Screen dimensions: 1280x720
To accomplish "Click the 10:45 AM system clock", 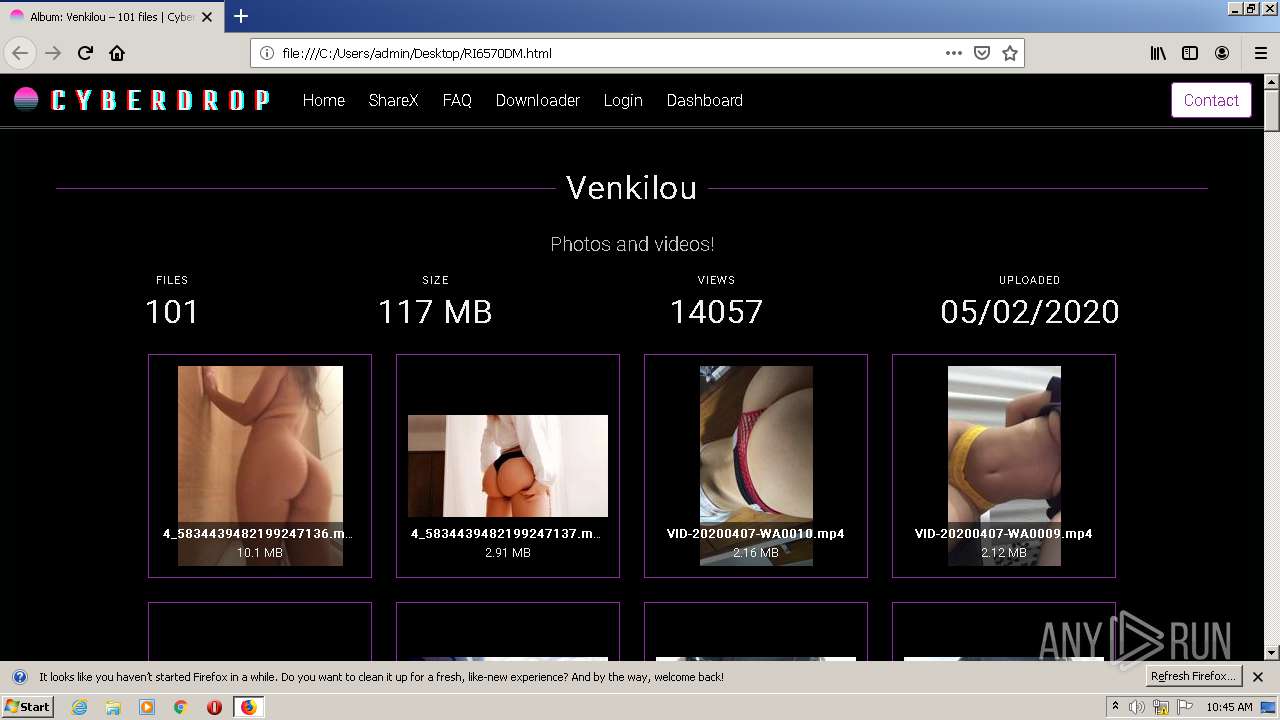I will coord(1229,707).
